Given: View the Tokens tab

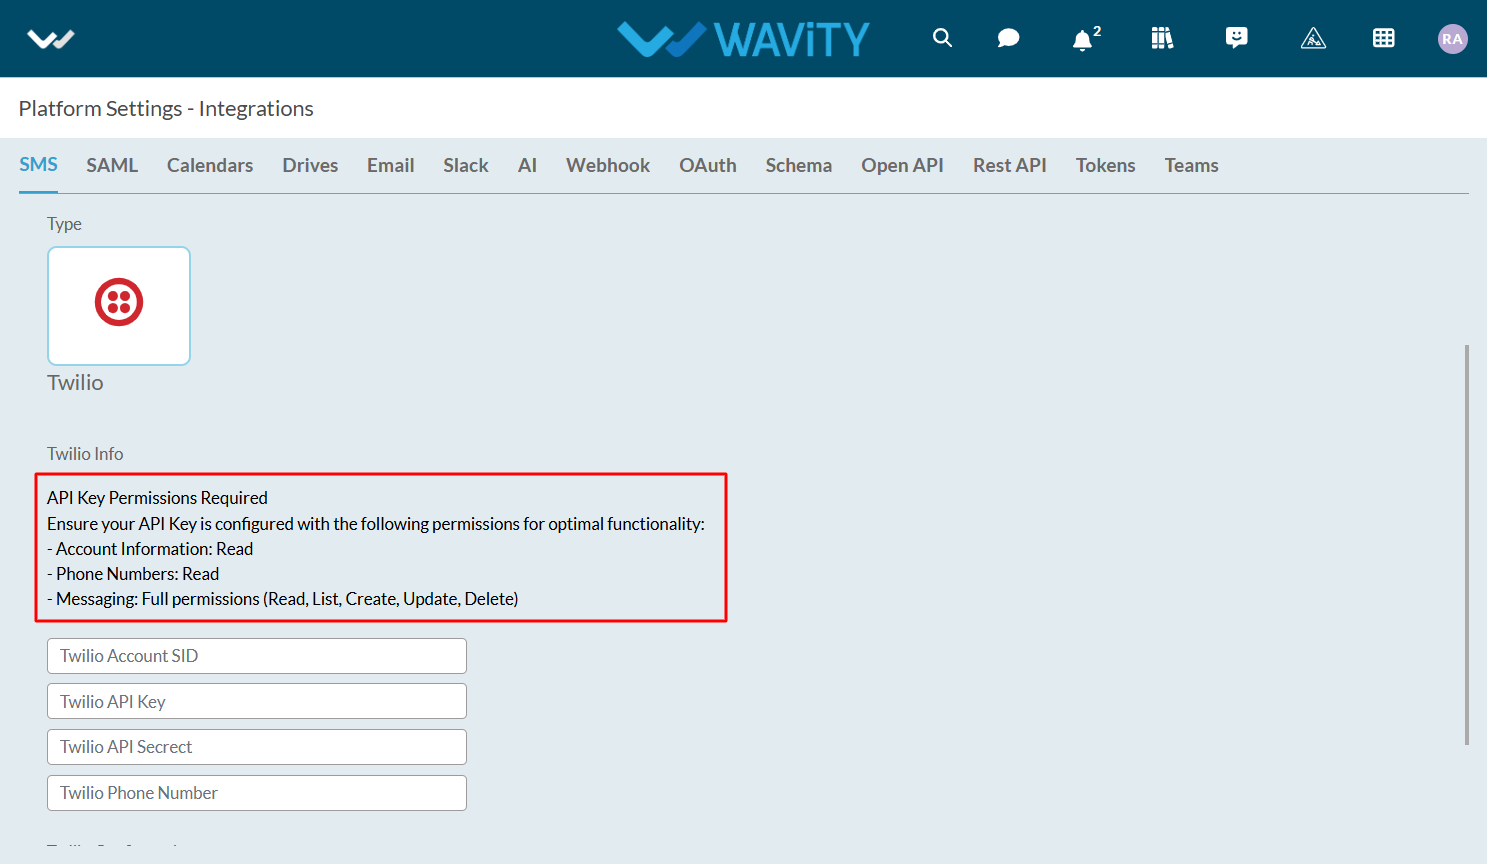Looking at the screenshot, I should 1105,165.
